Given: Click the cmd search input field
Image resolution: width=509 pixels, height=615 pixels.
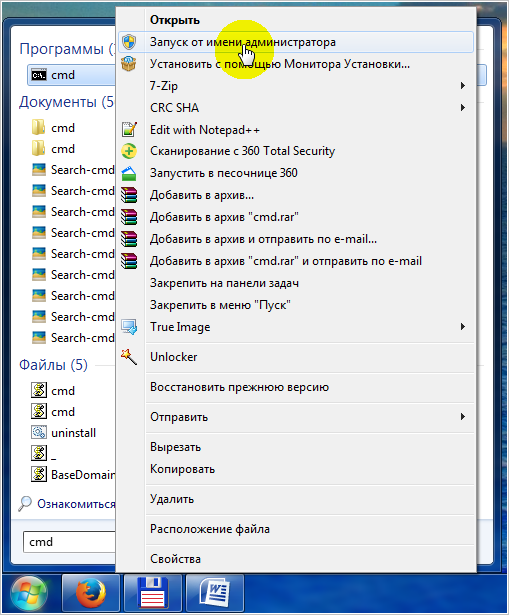Looking at the screenshot, I should pyautogui.click(x=70, y=542).
